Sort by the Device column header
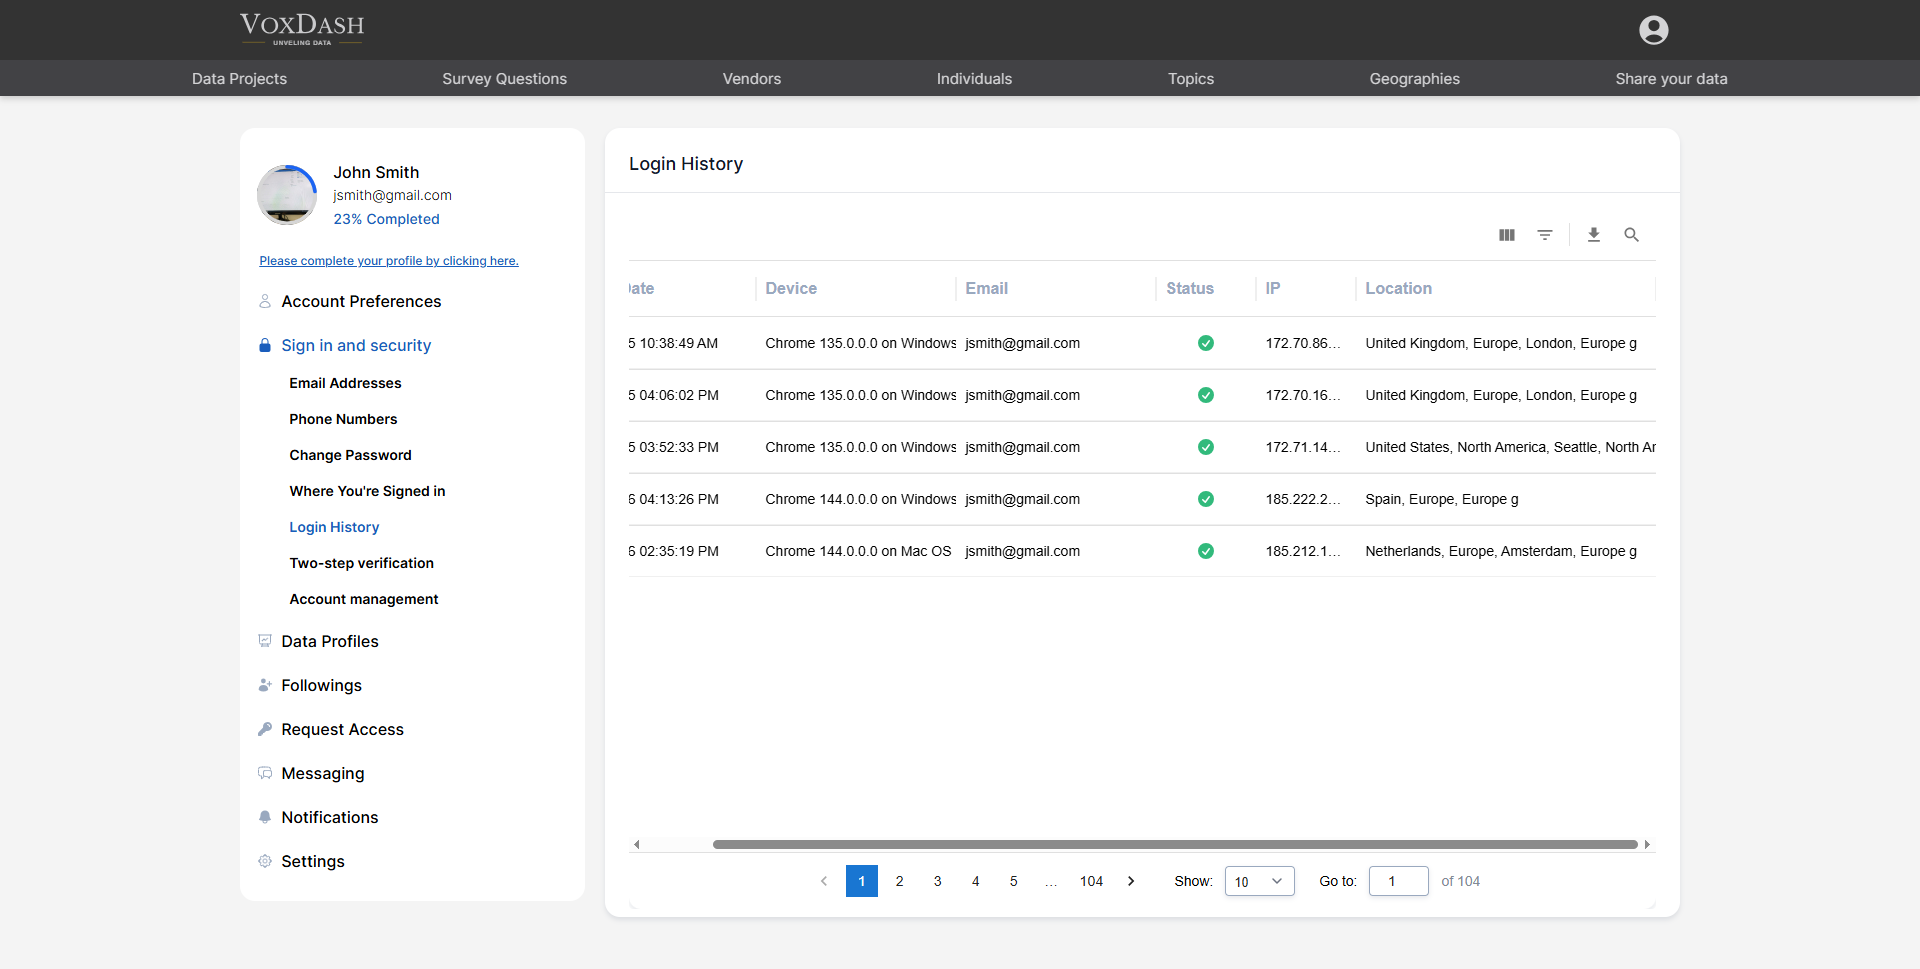The image size is (1920, 969). [790, 288]
